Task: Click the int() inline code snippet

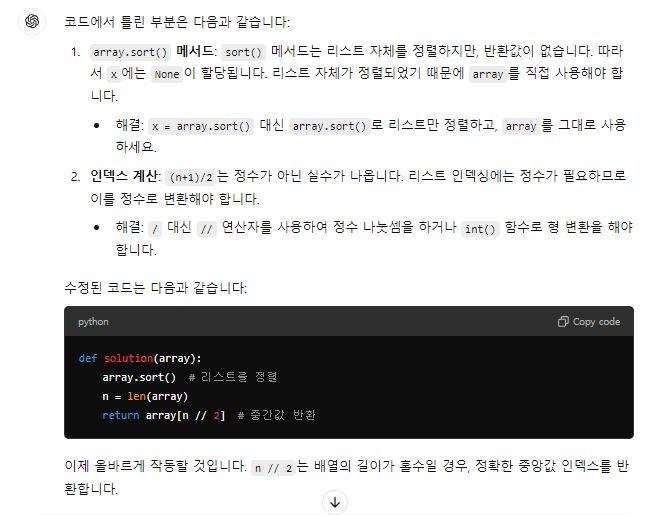Action: 480,229
